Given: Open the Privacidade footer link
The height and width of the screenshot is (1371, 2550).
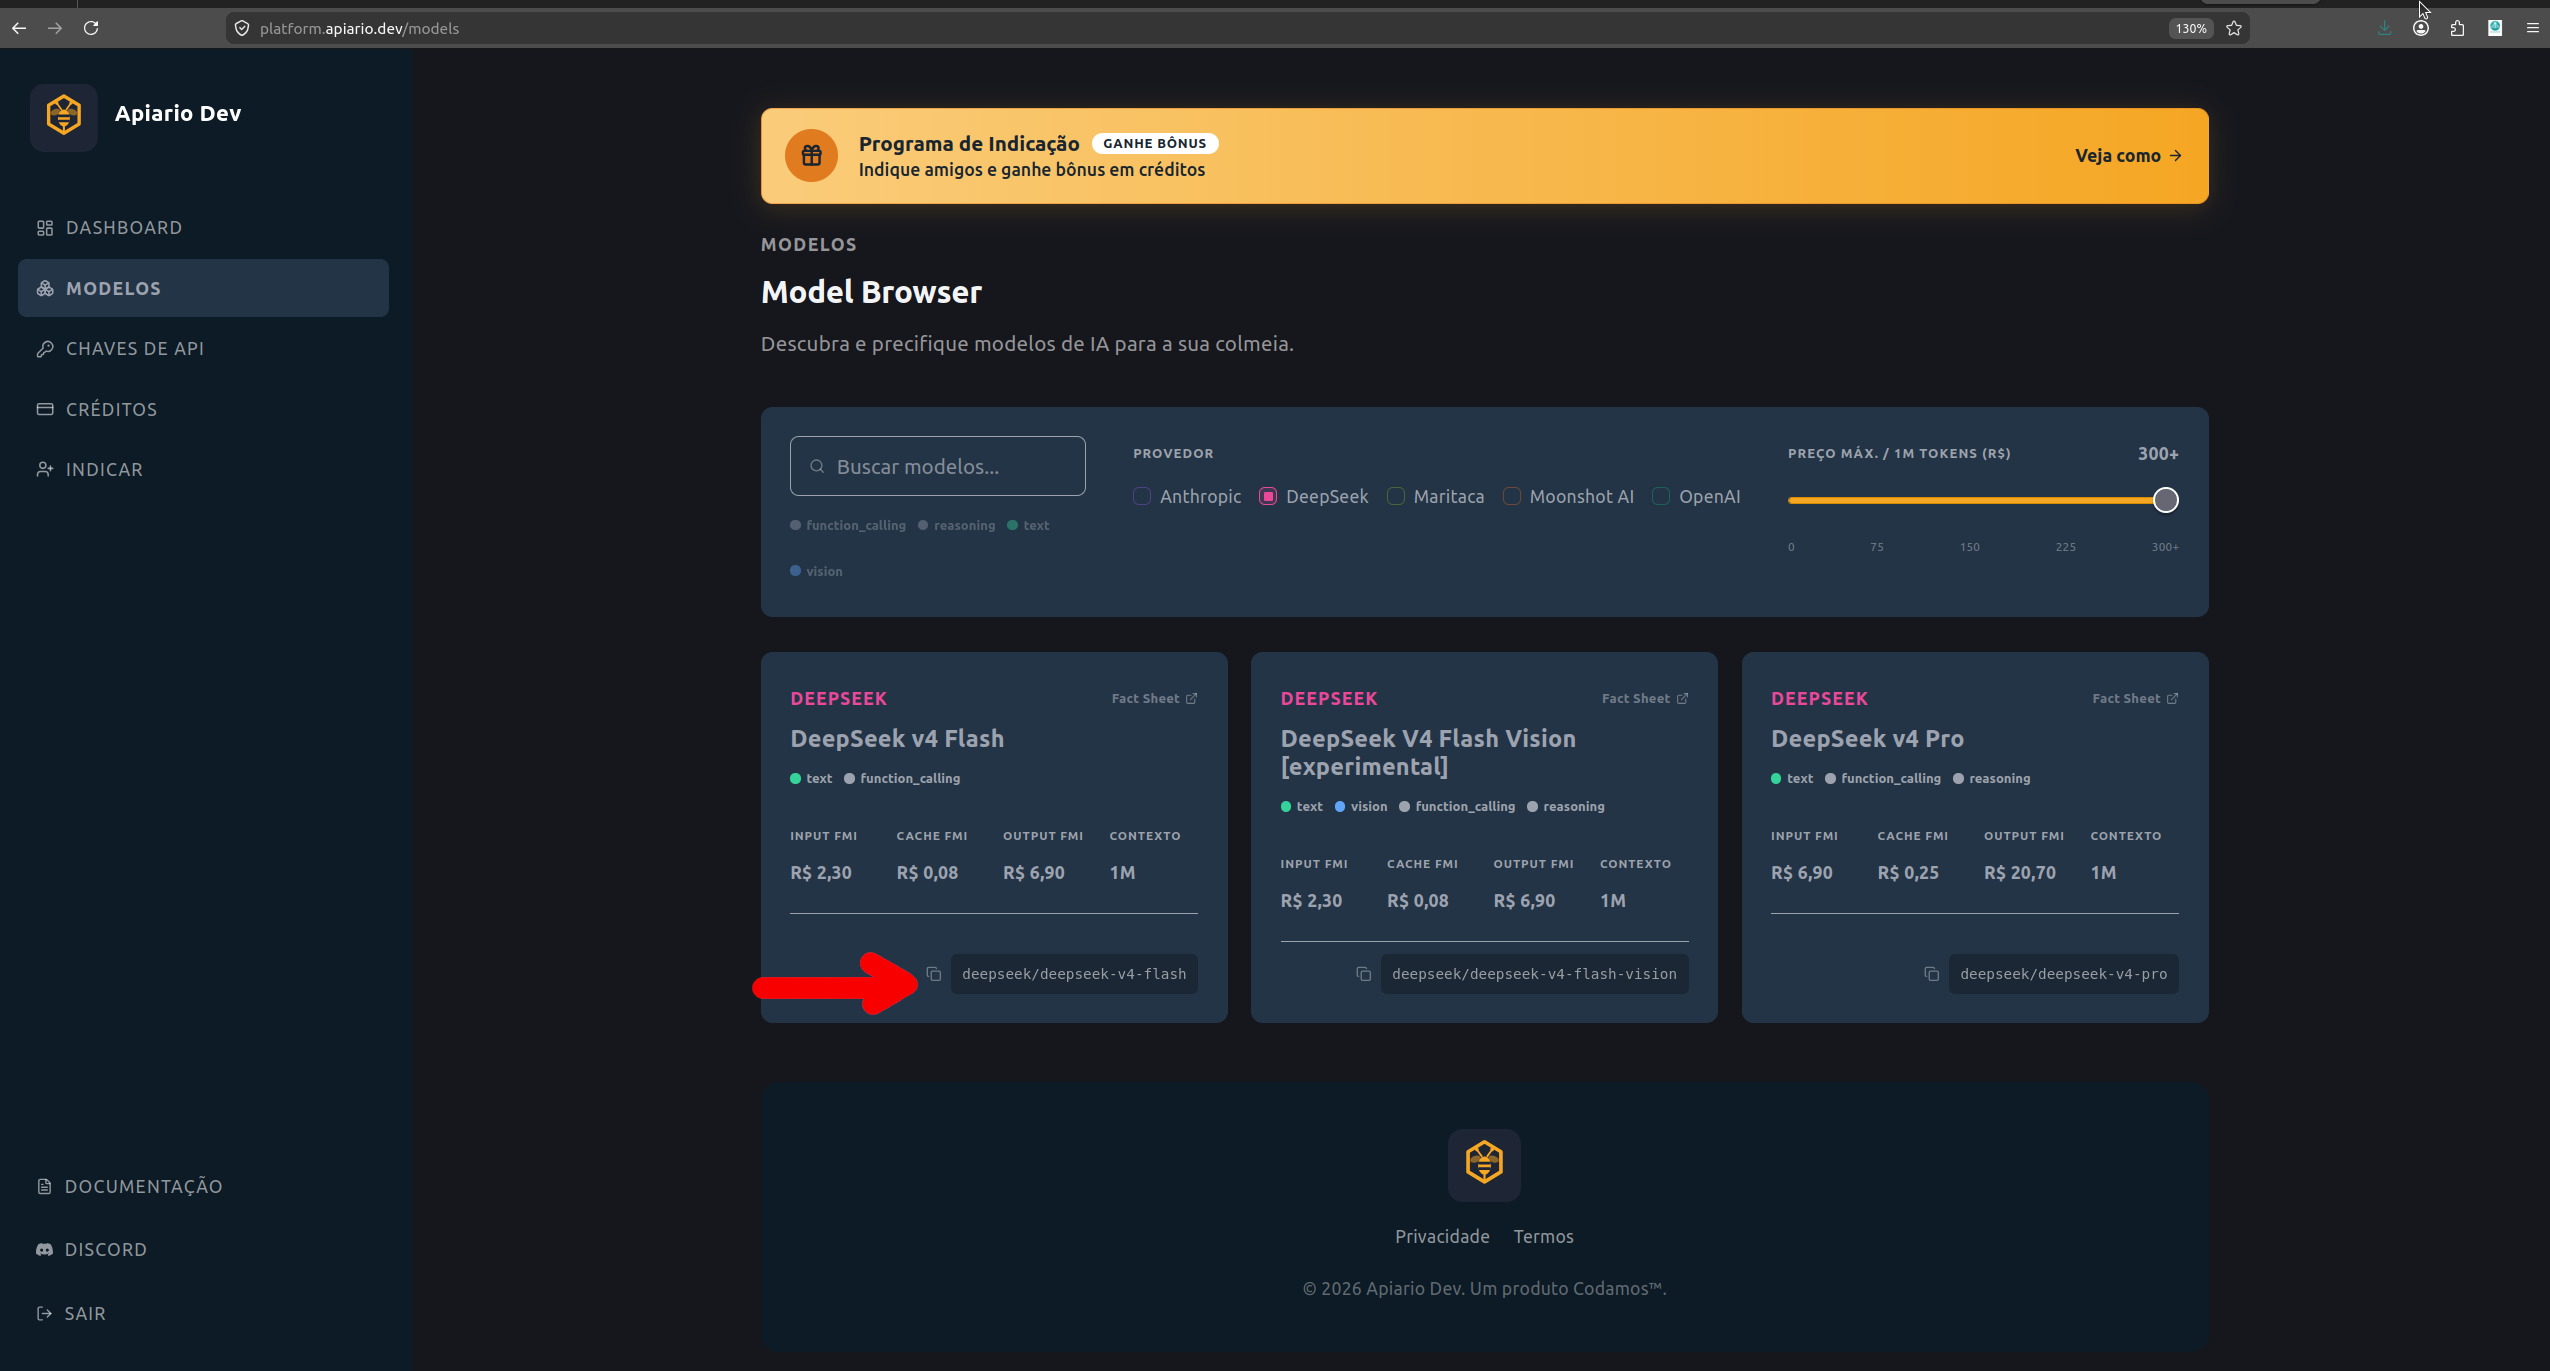Looking at the screenshot, I should coord(1442,1237).
